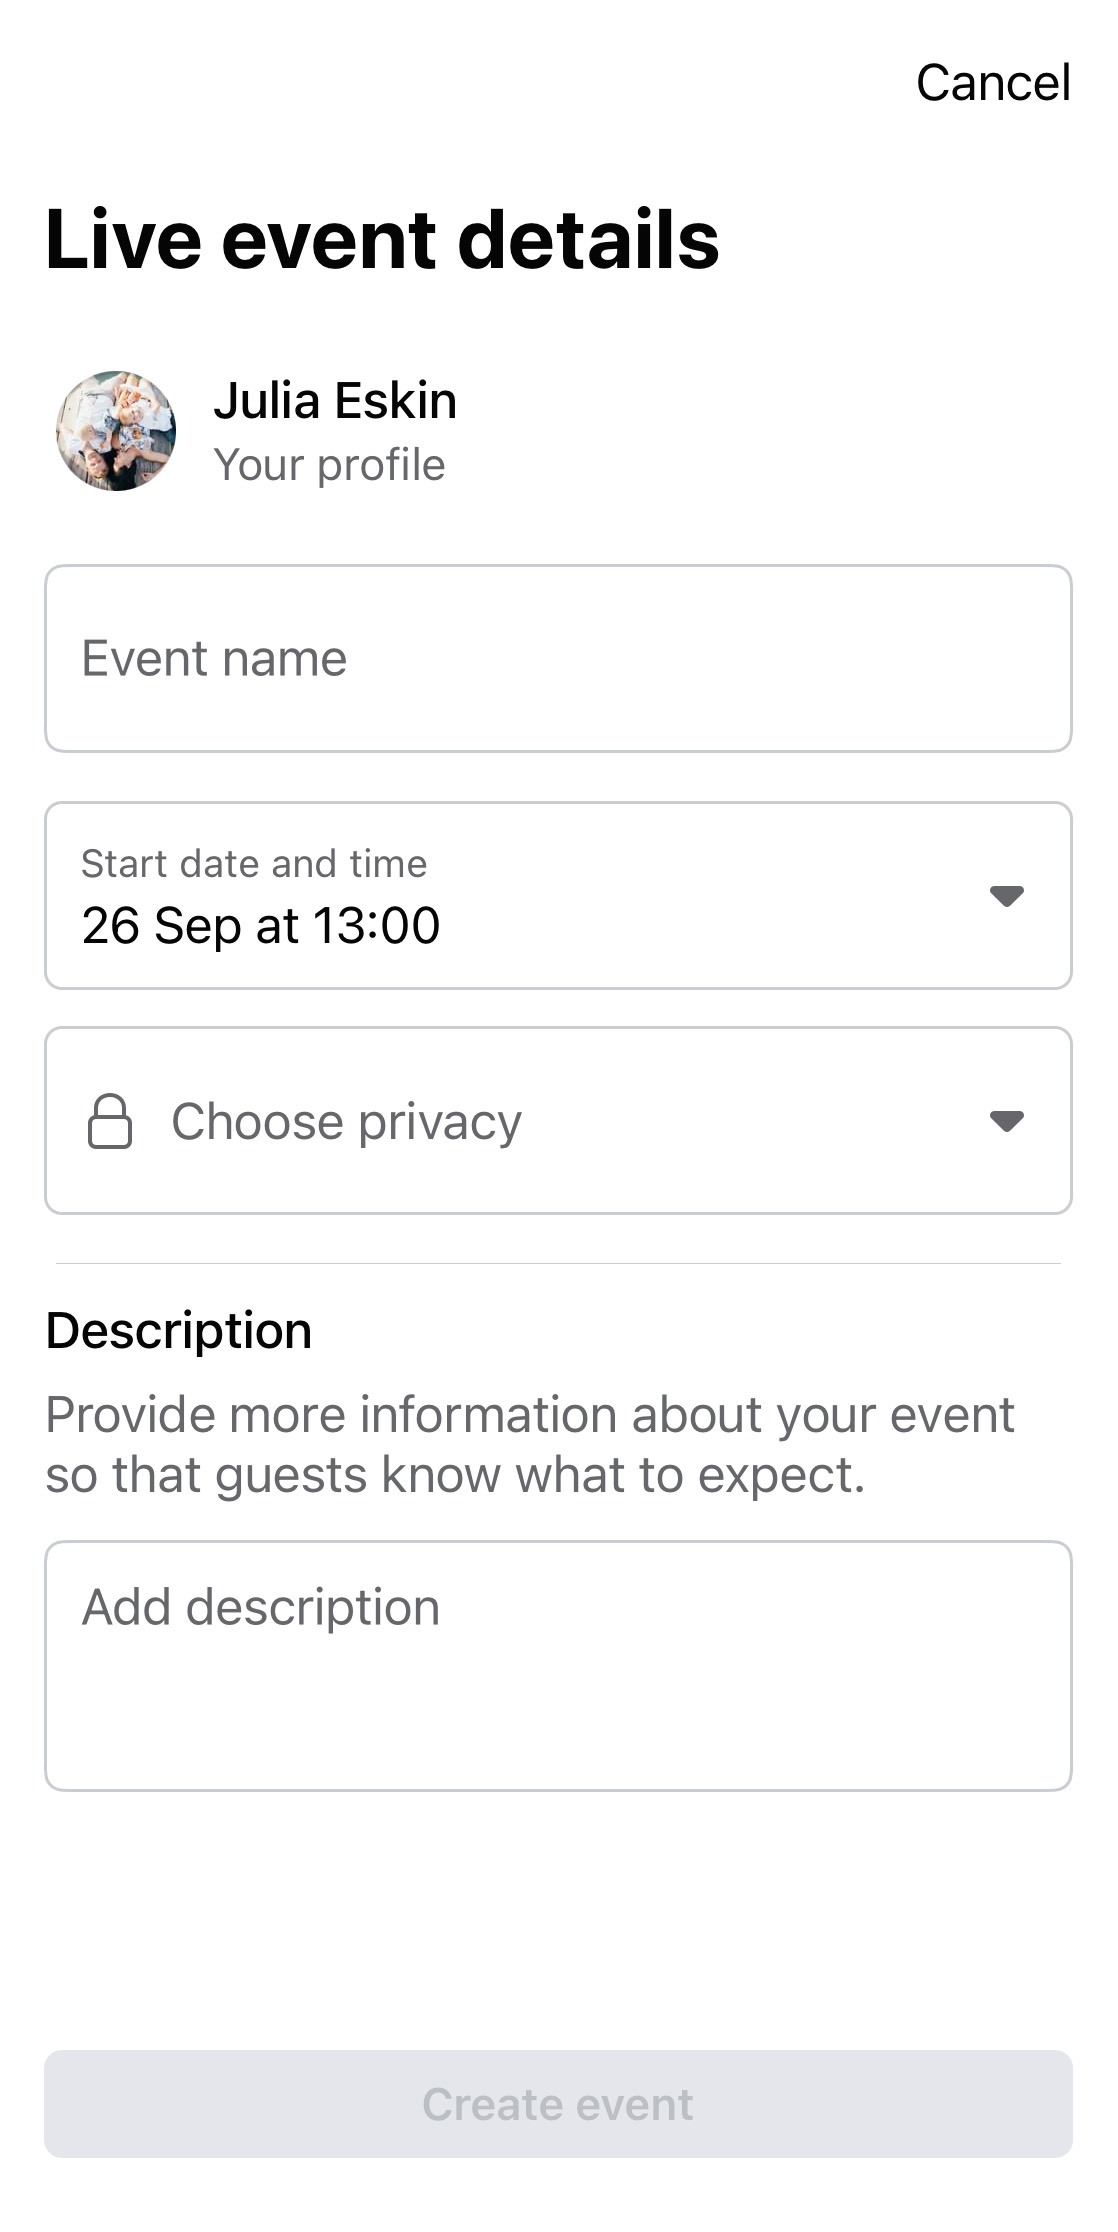Tap the lock icon beside Choose privacy
1118x2232 pixels.
110,1121
